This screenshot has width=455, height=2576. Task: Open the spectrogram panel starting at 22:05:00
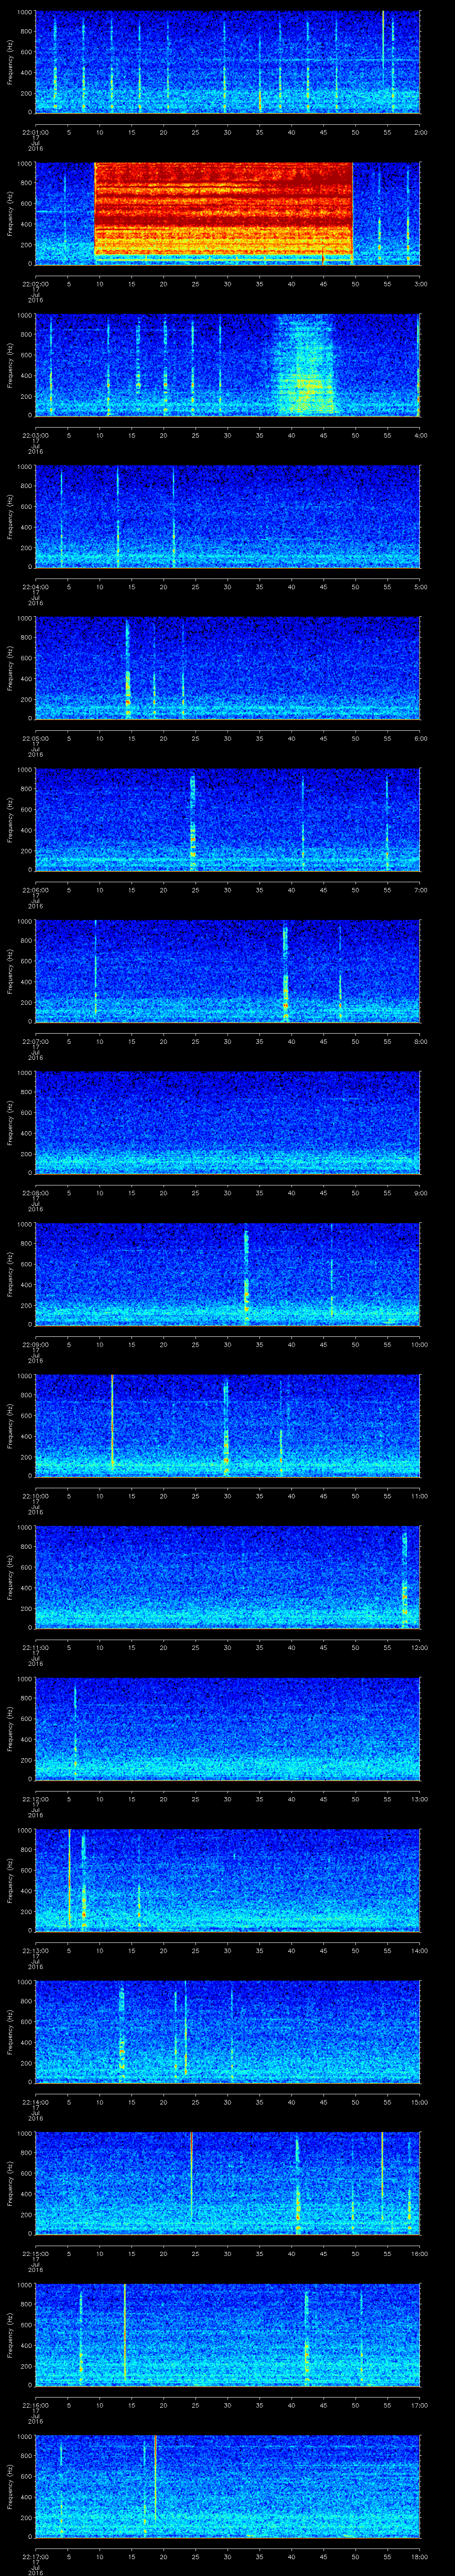tap(228, 668)
